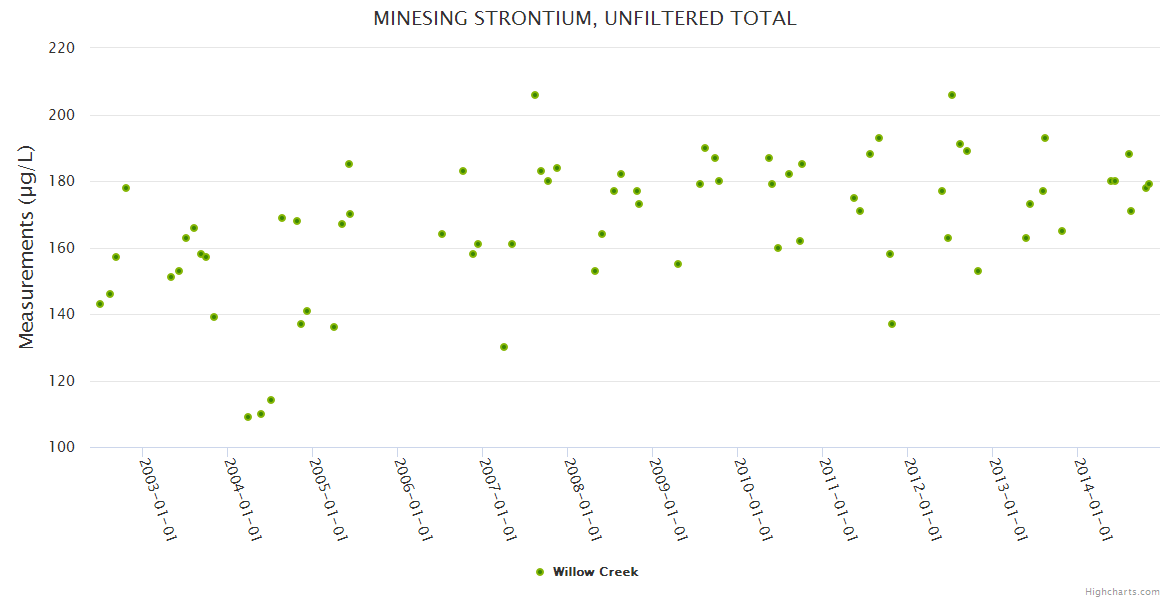Toggle the Willow Creek series legend label
The width and height of the screenshot is (1170, 600).
click(x=595, y=572)
